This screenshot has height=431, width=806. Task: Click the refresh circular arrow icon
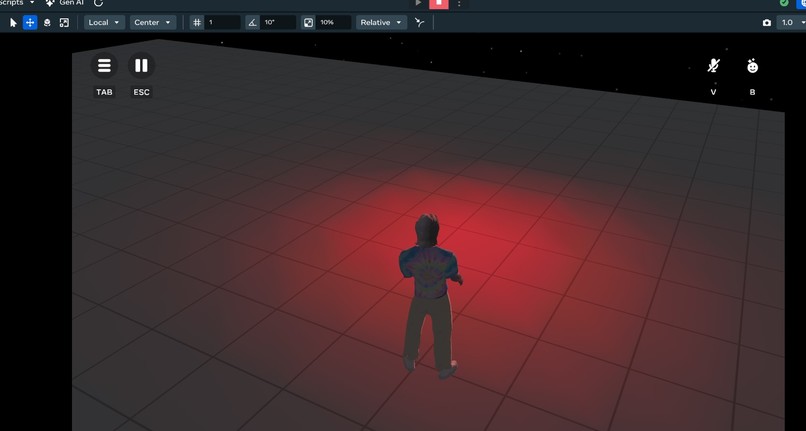pos(99,3)
